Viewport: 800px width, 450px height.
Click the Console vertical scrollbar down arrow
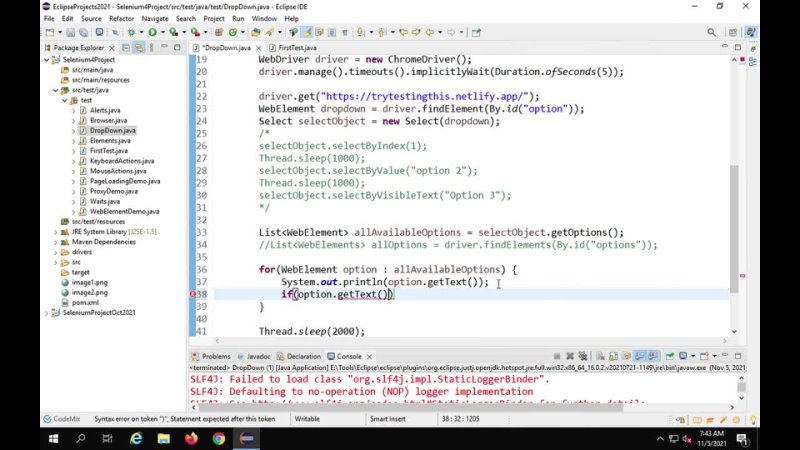click(741, 398)
